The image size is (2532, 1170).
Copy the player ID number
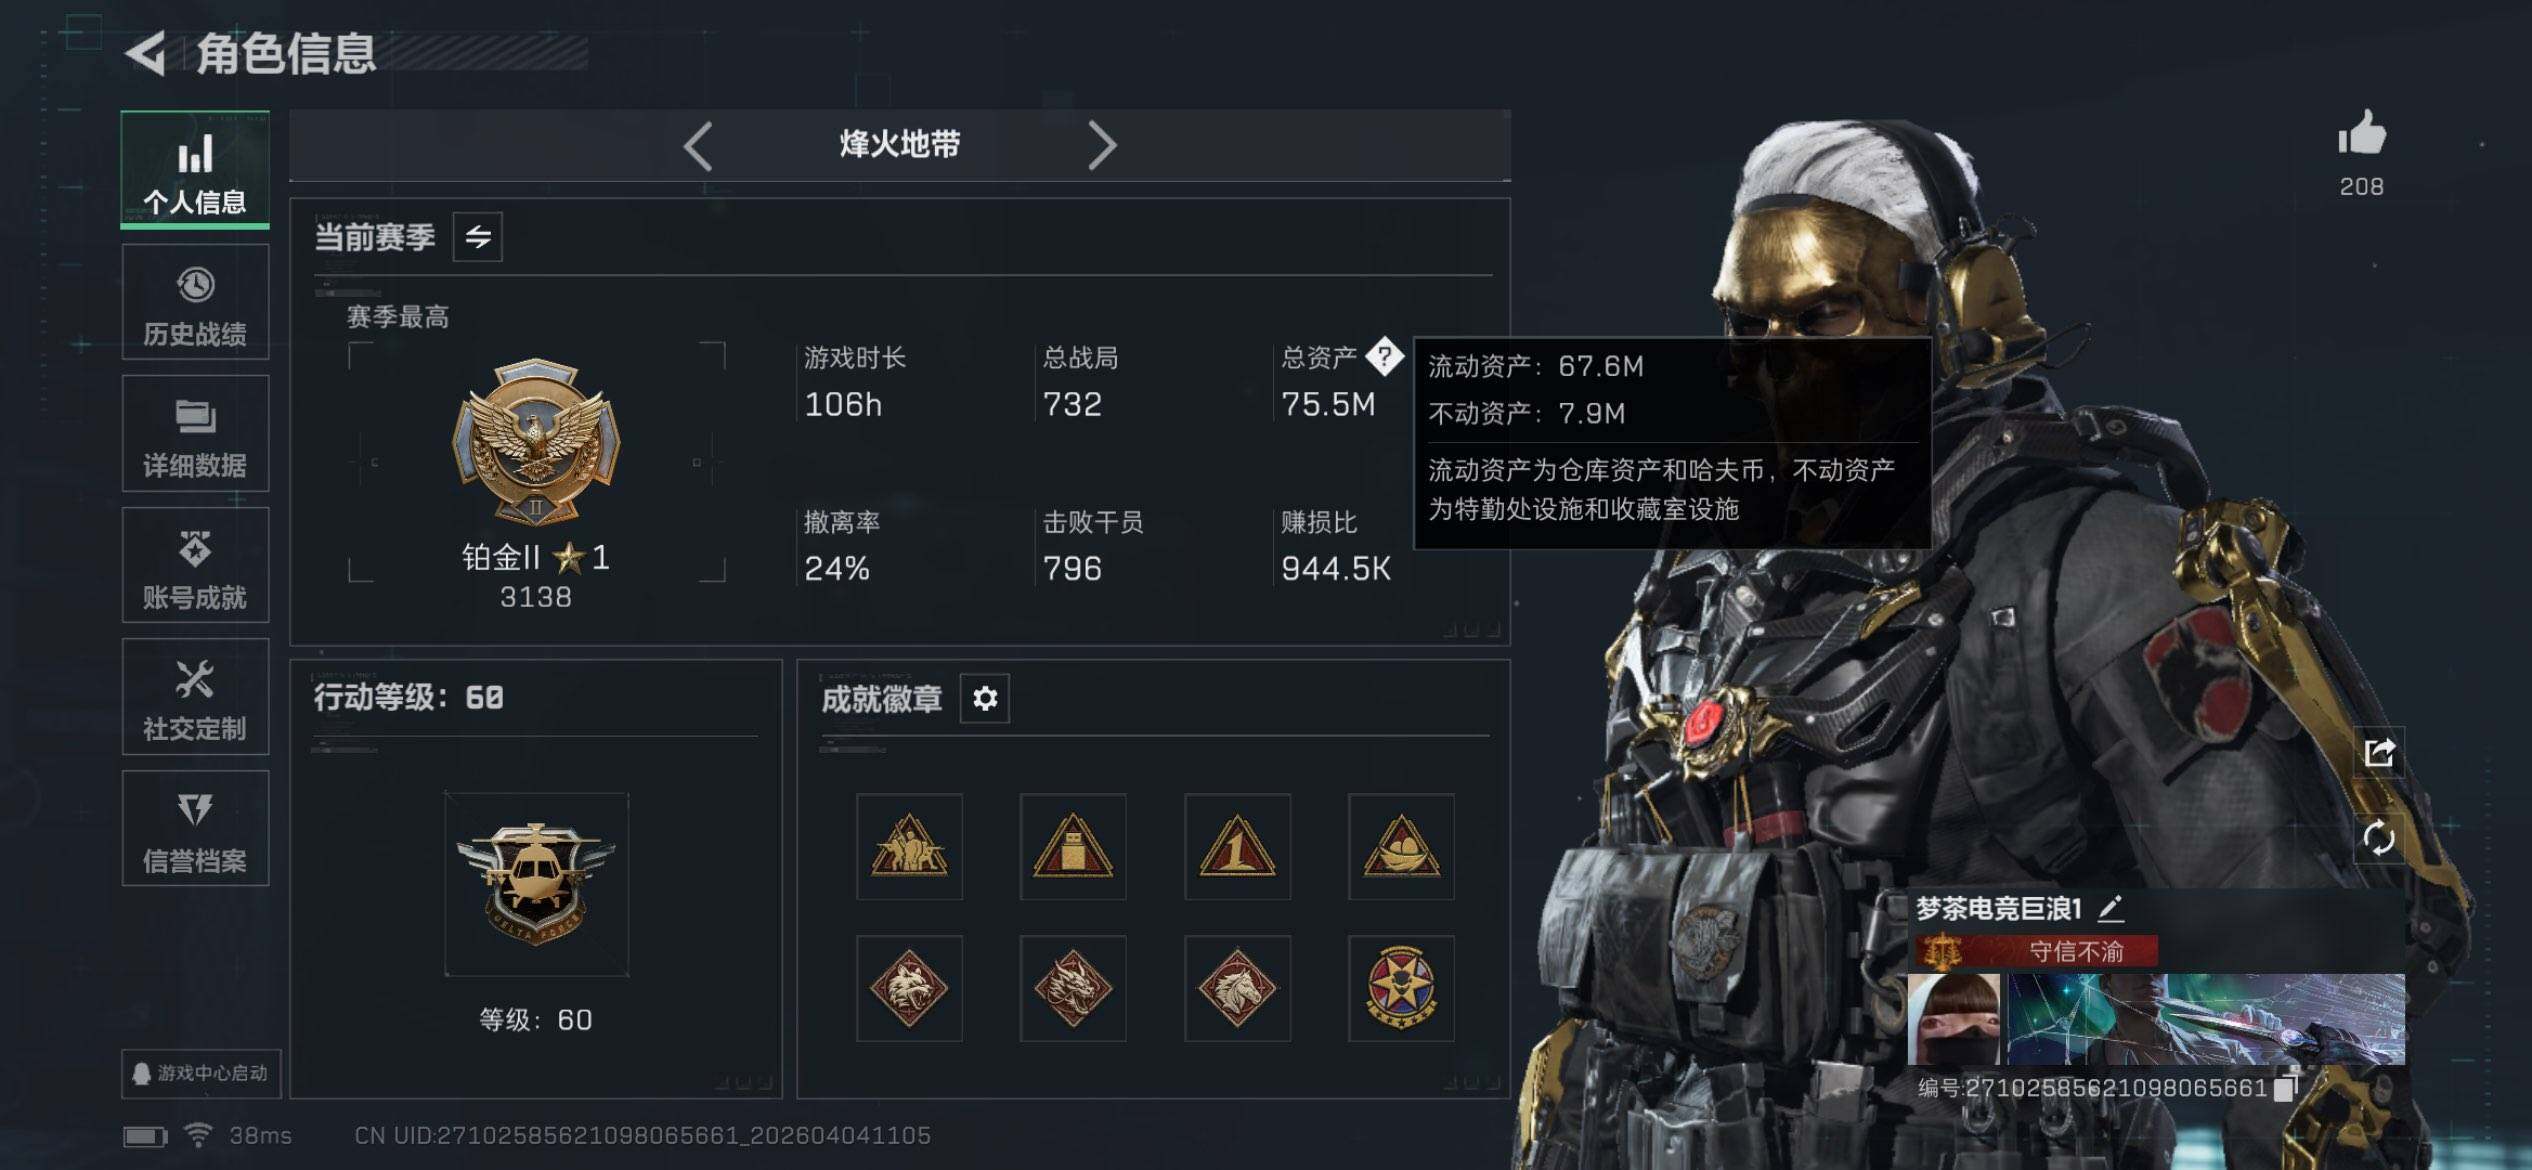2284,1088
